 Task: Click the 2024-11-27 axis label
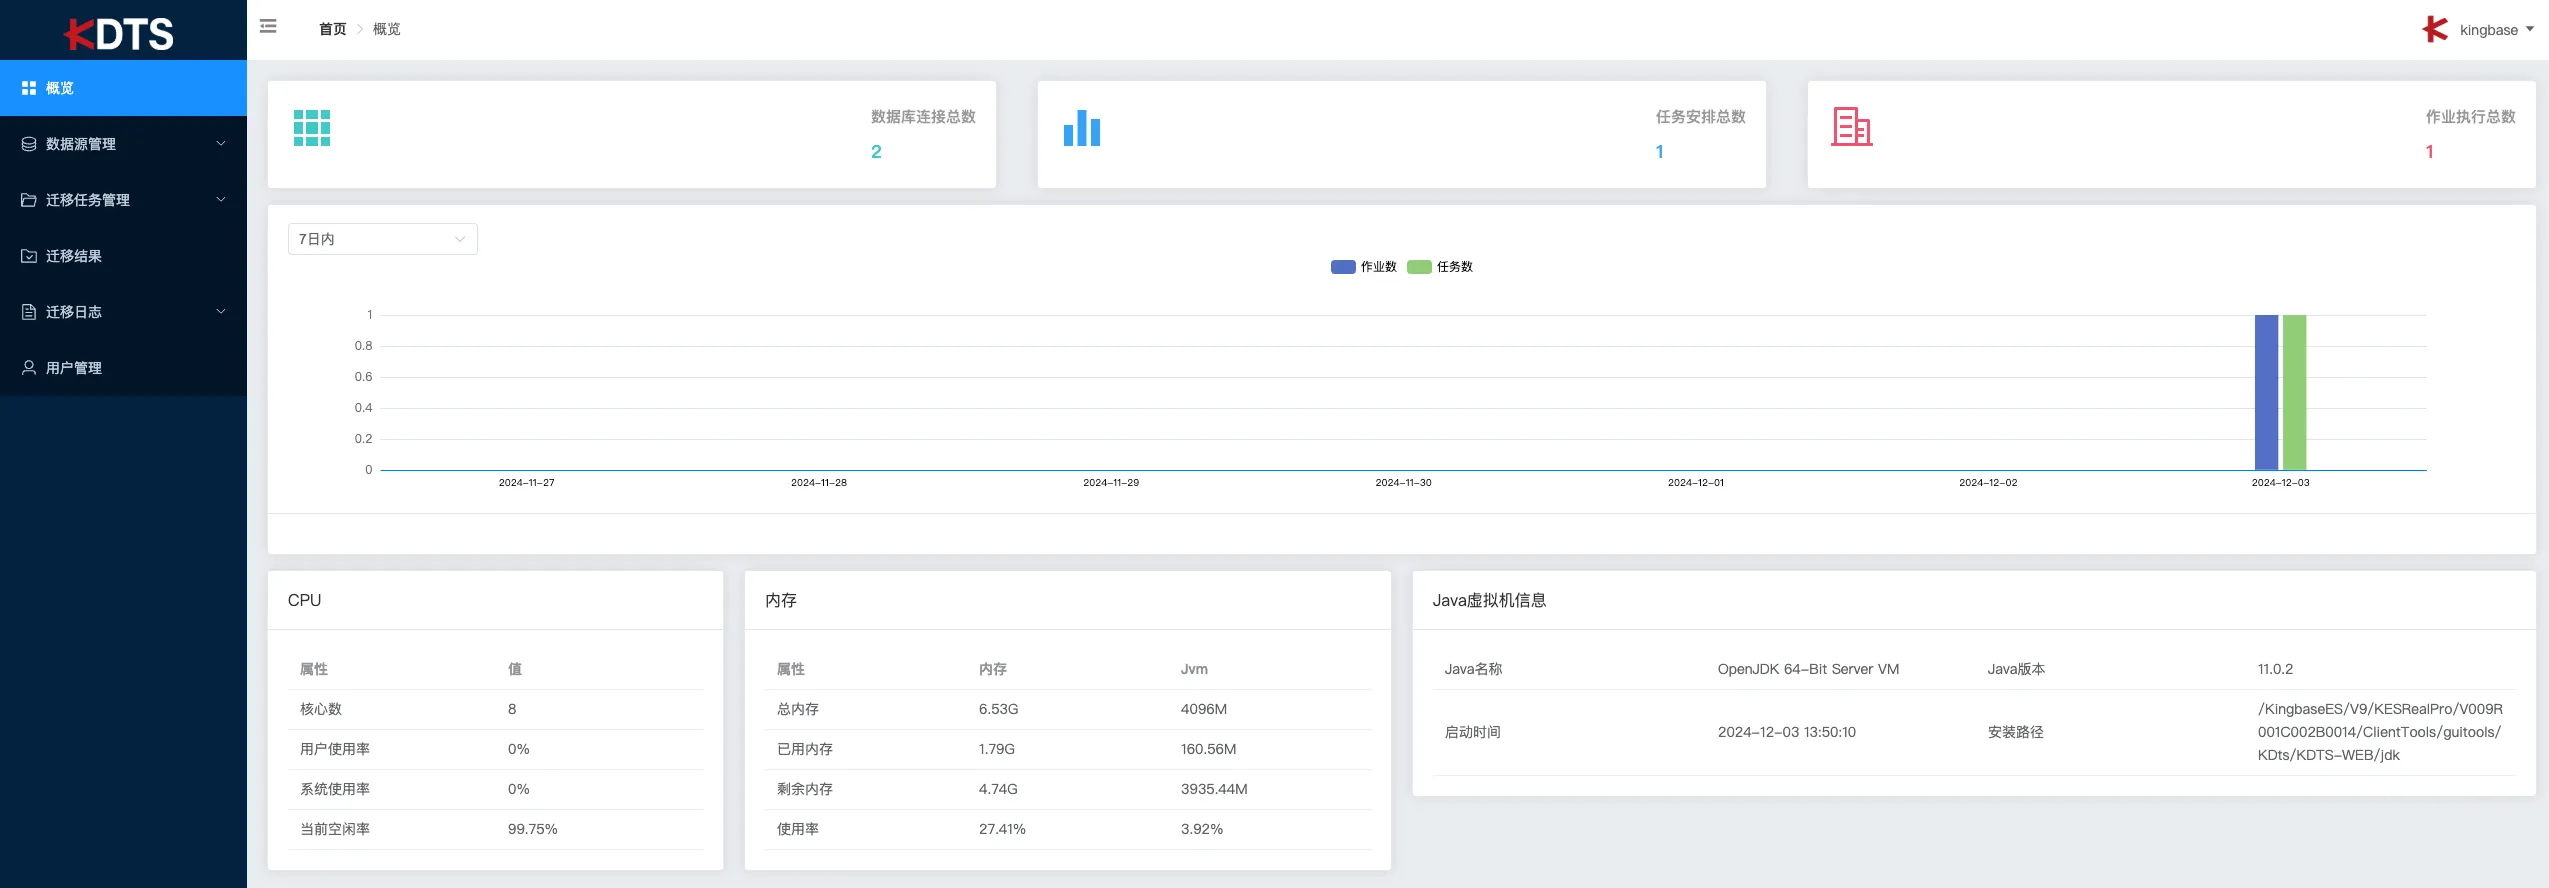pyautogui.click(x=527, y=483)
